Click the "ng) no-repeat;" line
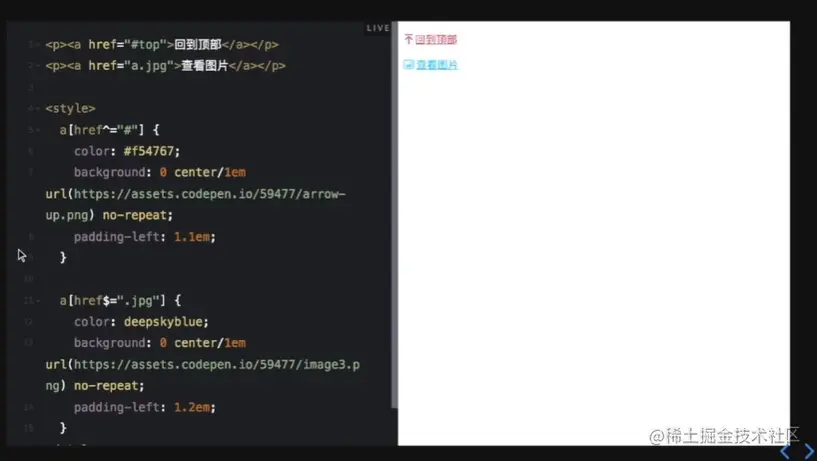Screen dimensions: 817x461 (95, 386)
